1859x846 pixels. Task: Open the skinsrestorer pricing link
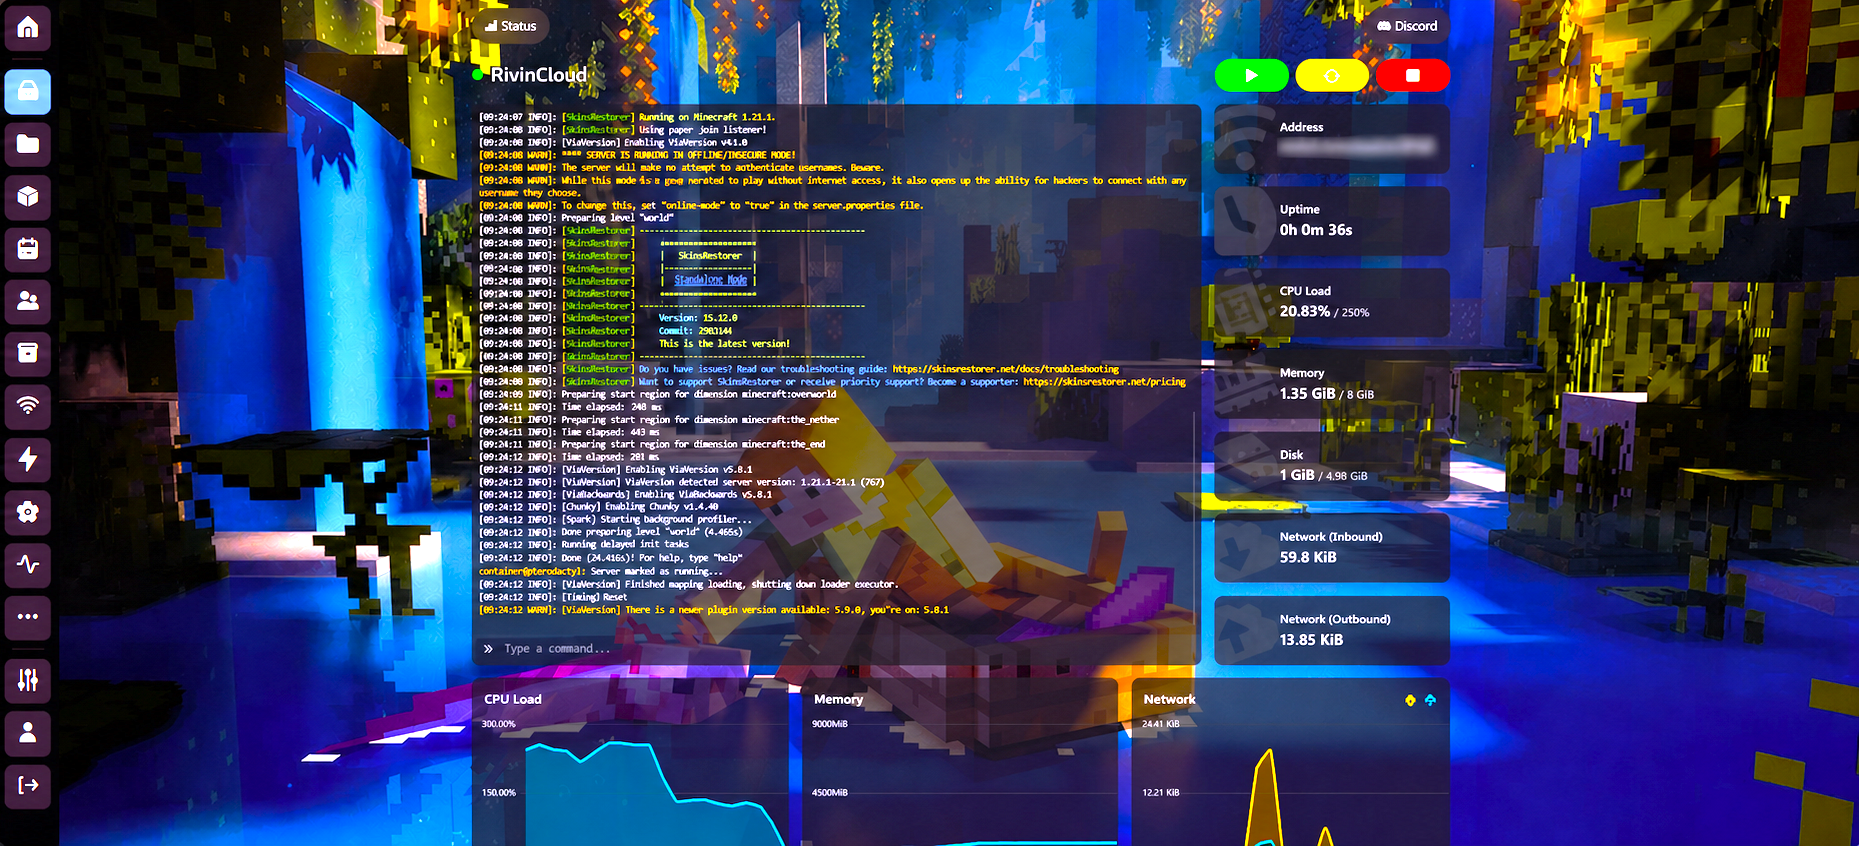pyautogui.click(x=1104, y=382)
